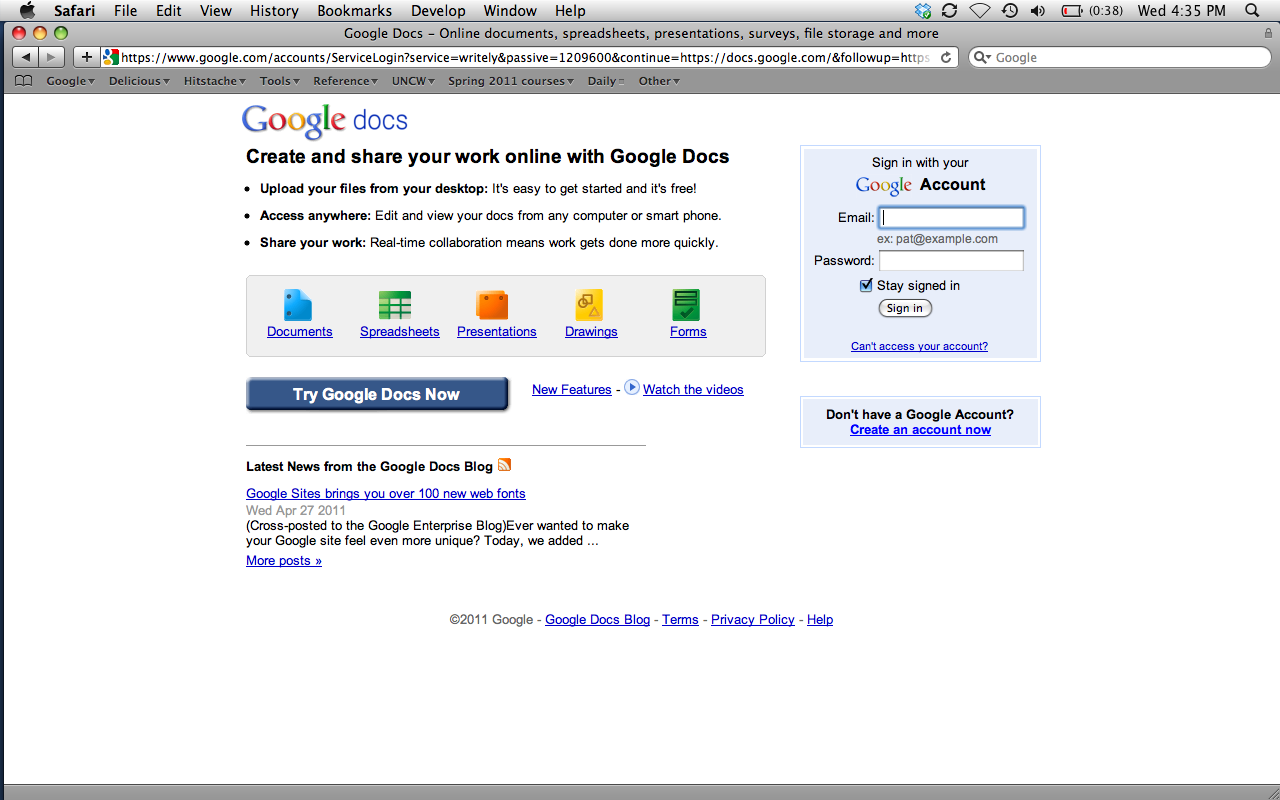Open Spotlight search in the menu bar
The width and height of the screenshot is (1280, 800).
pyautogui.click(x=1252, y=10)
